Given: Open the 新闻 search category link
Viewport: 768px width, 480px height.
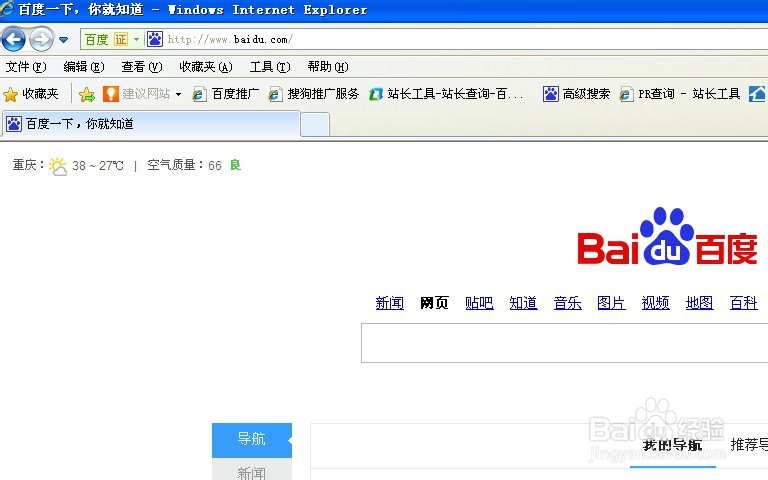Looking at the screenshot, I should point(390,303).
